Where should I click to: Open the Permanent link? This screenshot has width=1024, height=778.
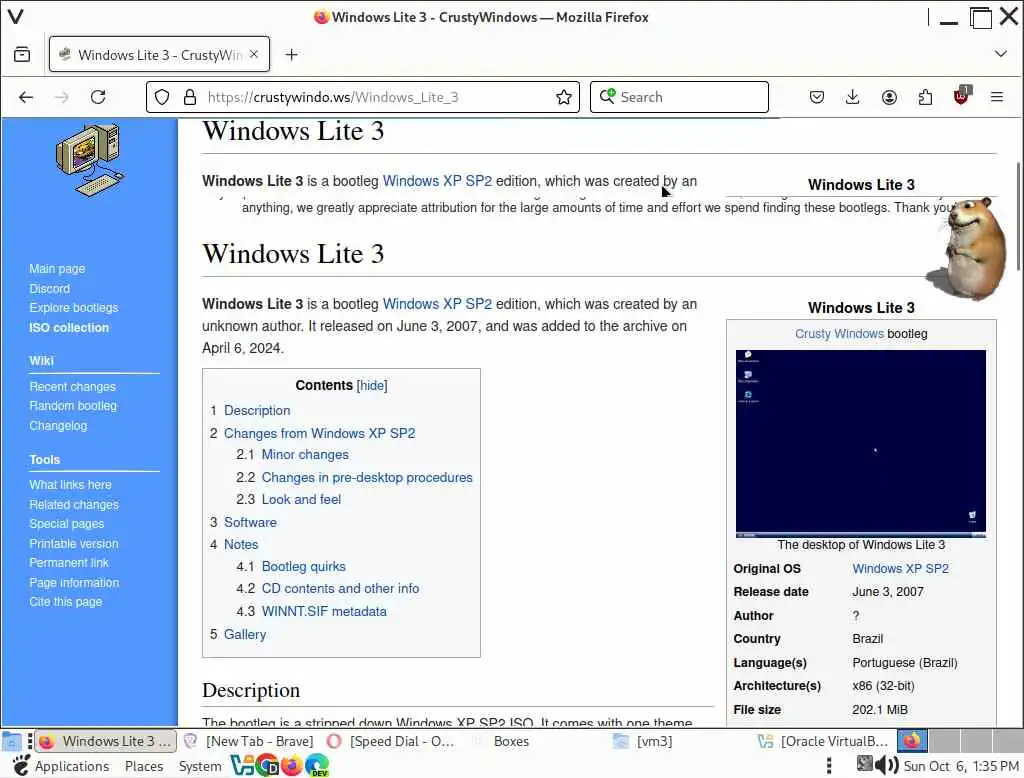[x=69, y=562]
